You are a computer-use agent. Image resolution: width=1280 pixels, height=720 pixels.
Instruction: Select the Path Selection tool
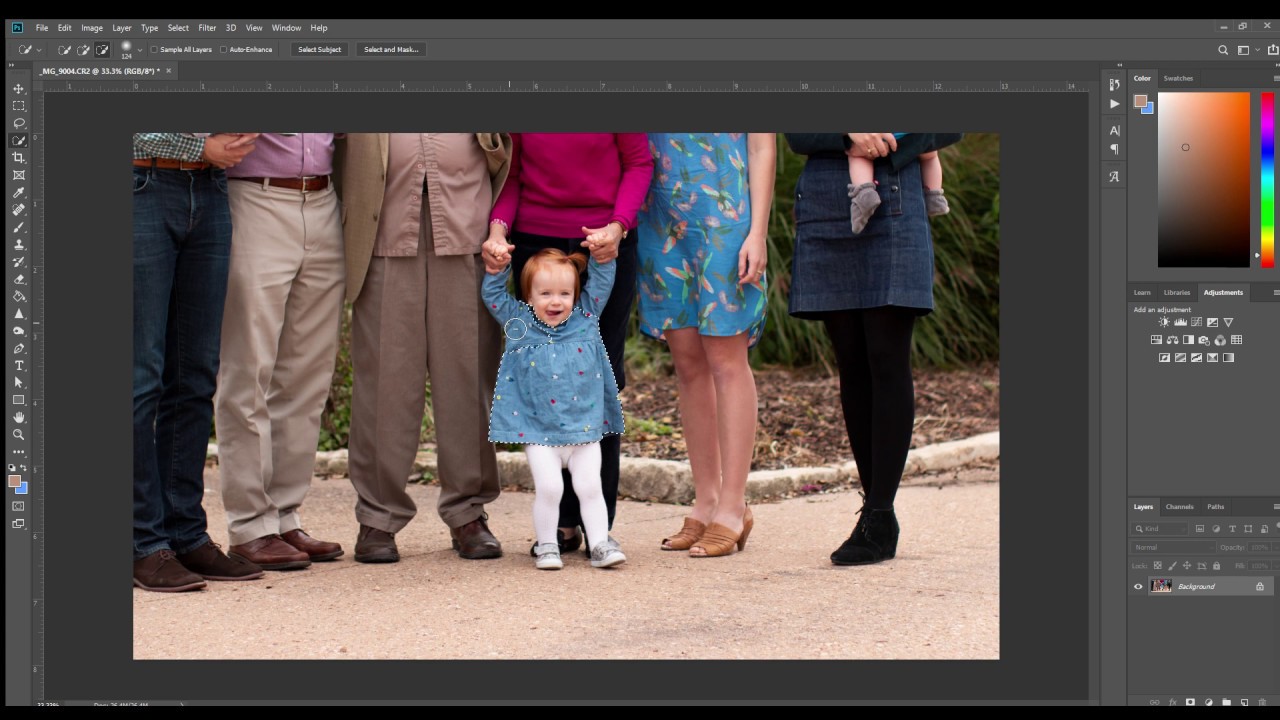click(x=19, y=382)
